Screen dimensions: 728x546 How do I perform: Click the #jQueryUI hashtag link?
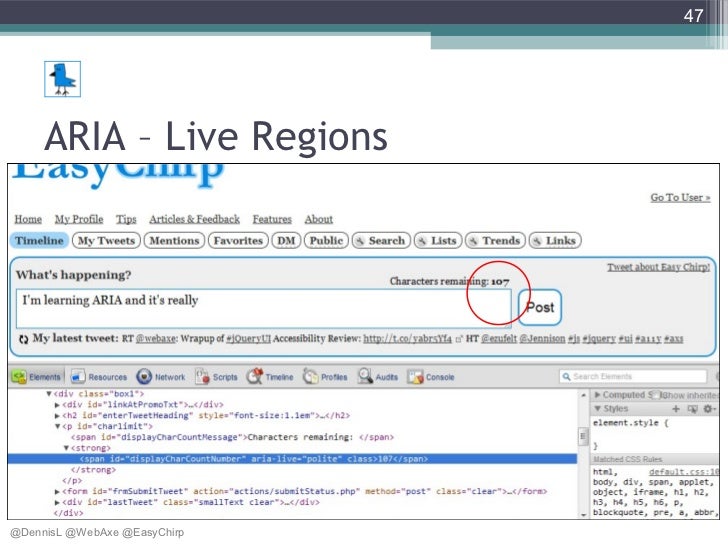coord(248,338)
